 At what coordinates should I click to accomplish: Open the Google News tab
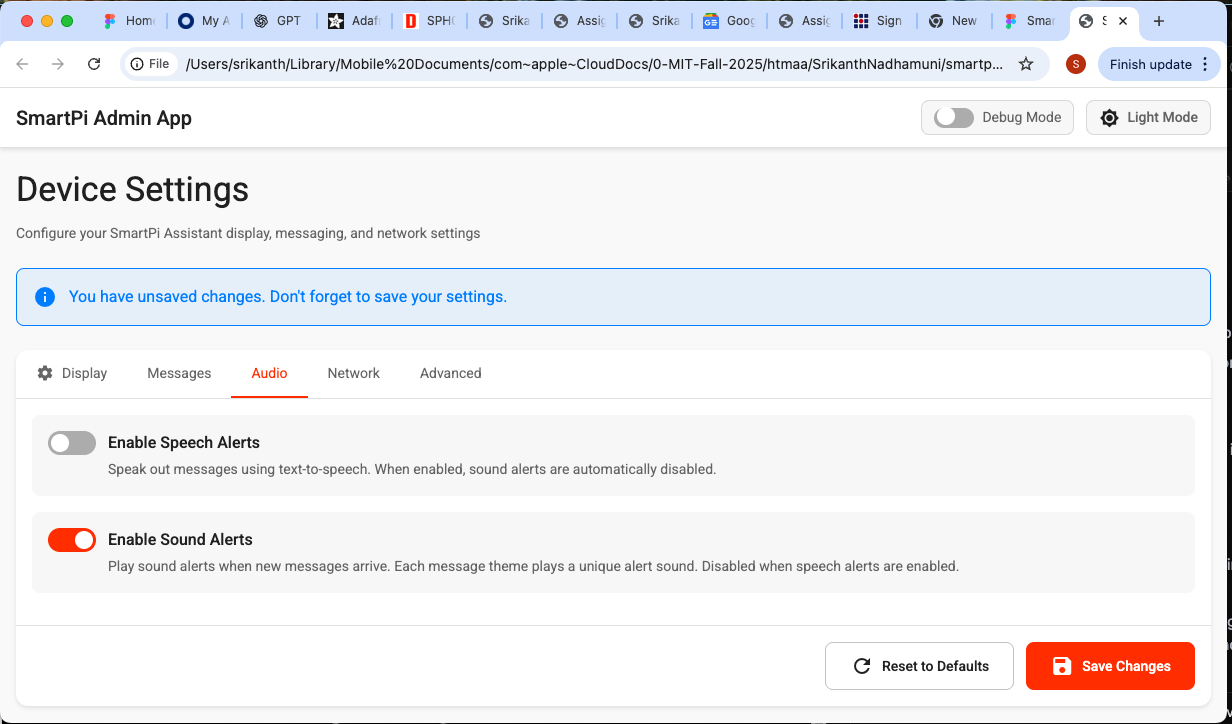pos(729,20)
